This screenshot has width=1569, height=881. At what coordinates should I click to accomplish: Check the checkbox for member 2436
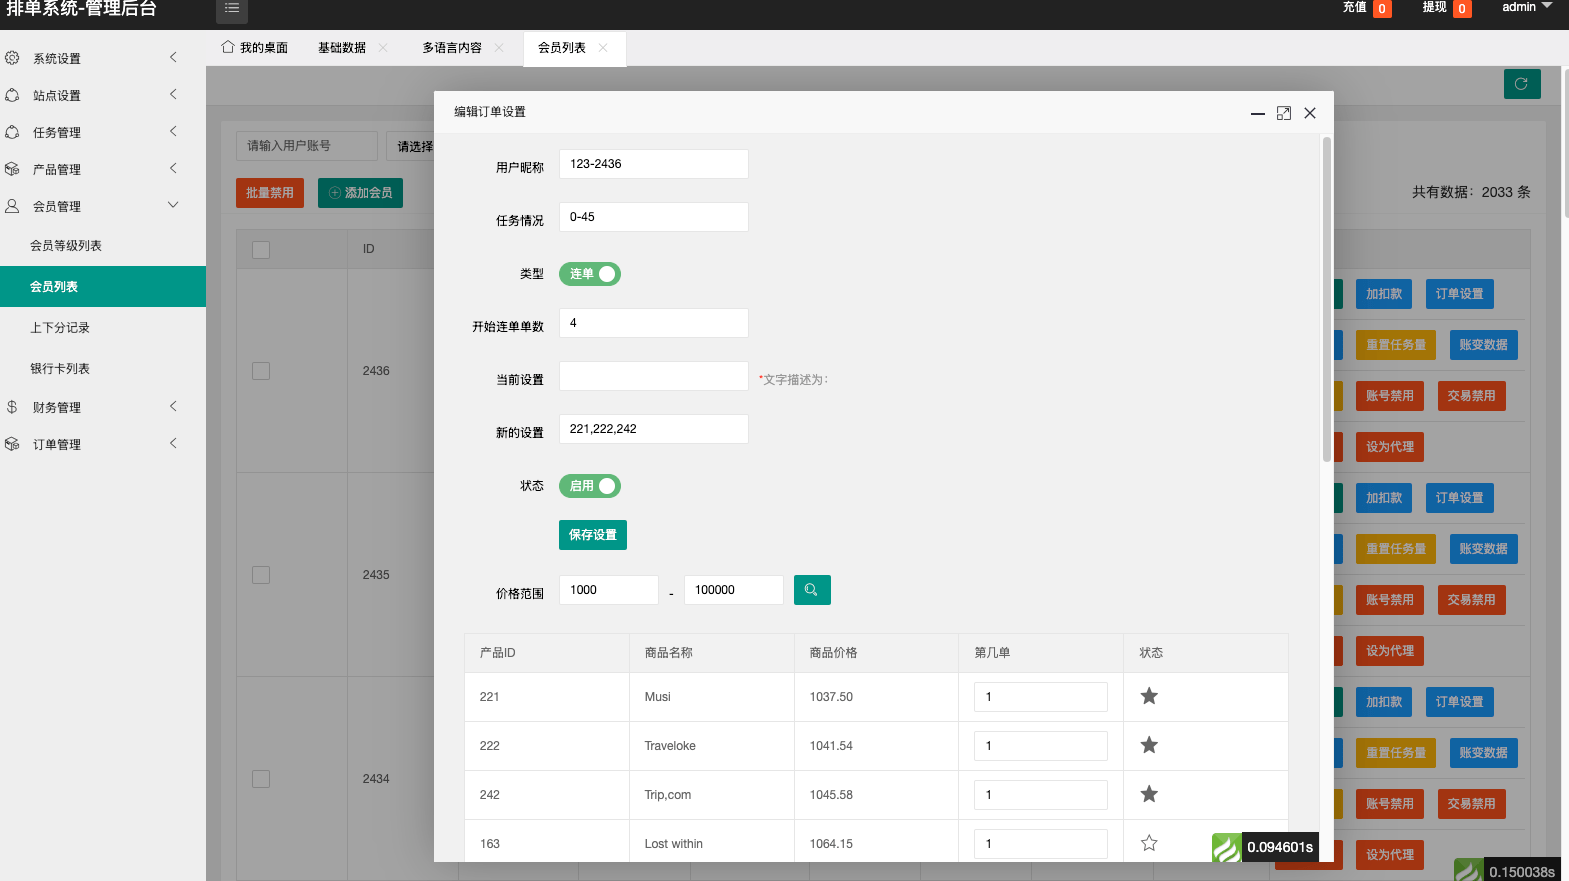[261, 371]
